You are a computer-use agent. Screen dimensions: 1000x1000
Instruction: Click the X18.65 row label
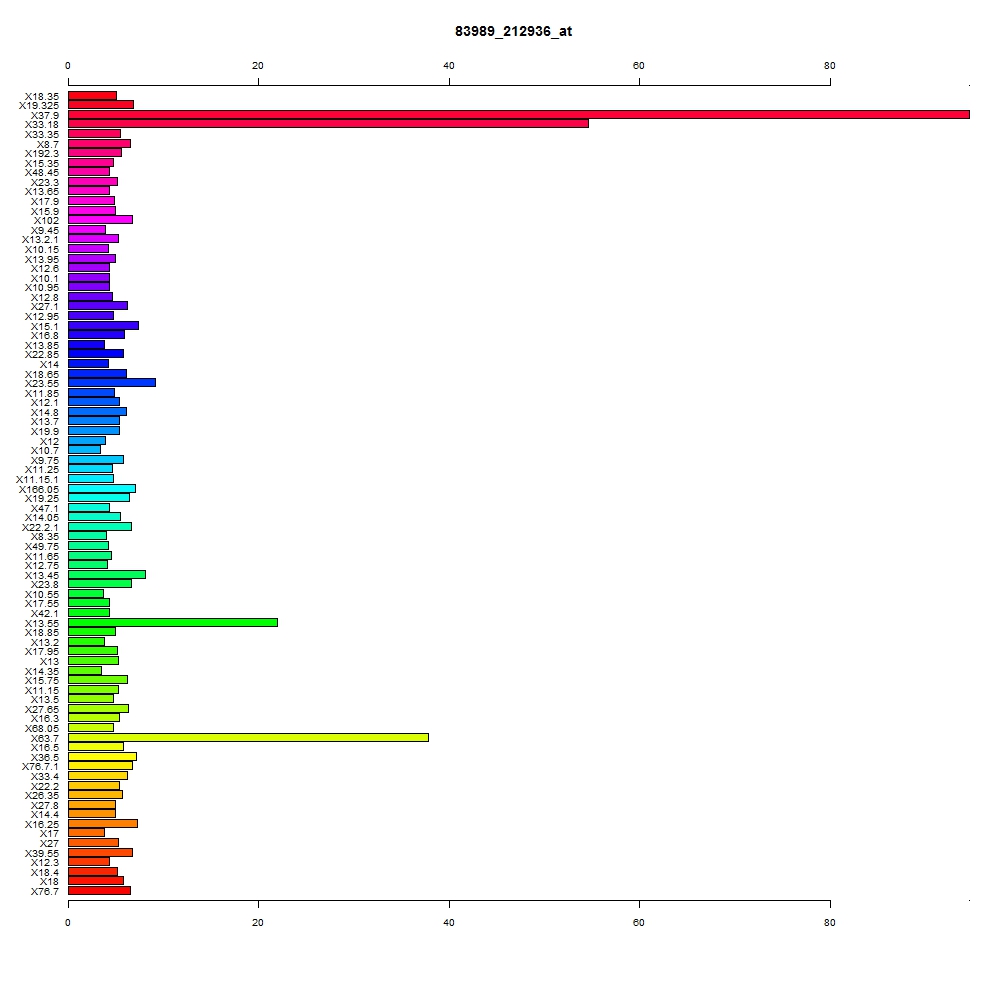(41, 374)
